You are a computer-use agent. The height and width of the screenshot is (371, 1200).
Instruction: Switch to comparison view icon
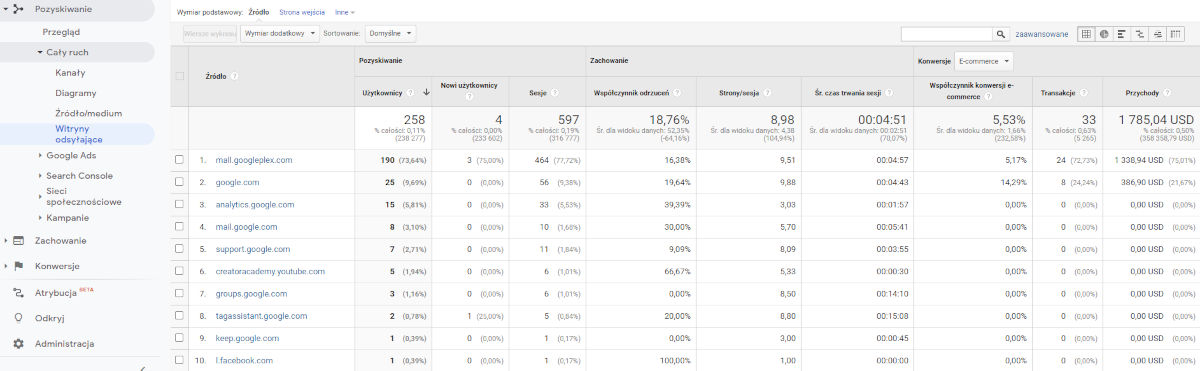tap(1140, 33)
